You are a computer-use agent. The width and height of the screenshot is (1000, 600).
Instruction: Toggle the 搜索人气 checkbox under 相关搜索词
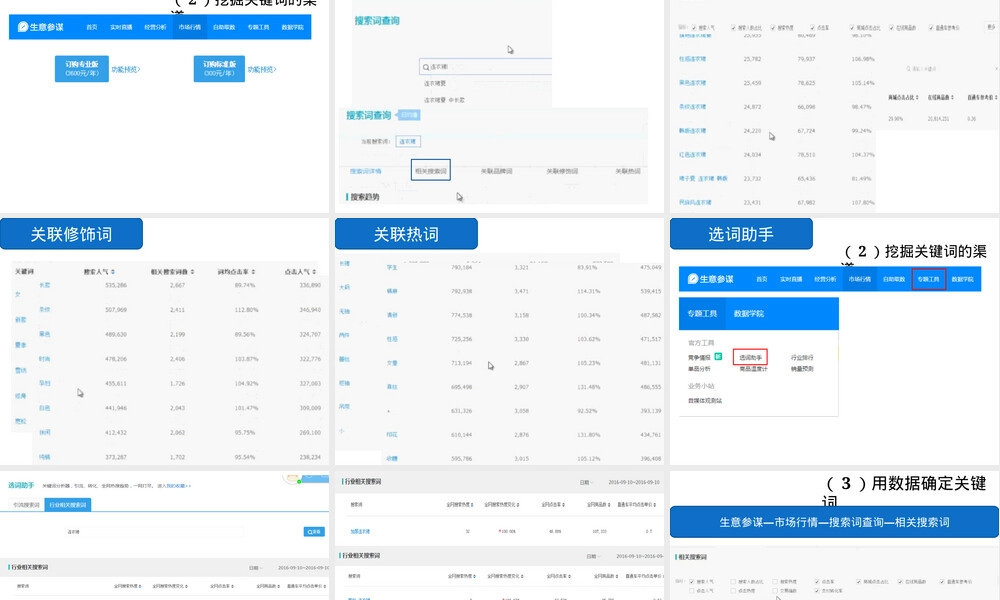coord(692,582)
